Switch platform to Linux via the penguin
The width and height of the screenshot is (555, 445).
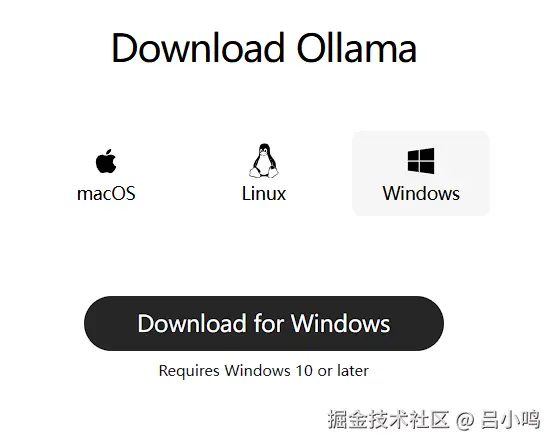[264, 160]
